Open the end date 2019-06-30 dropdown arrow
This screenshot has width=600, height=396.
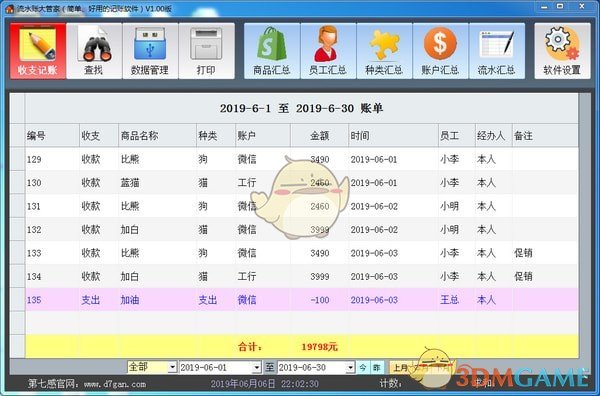(350, 368)
